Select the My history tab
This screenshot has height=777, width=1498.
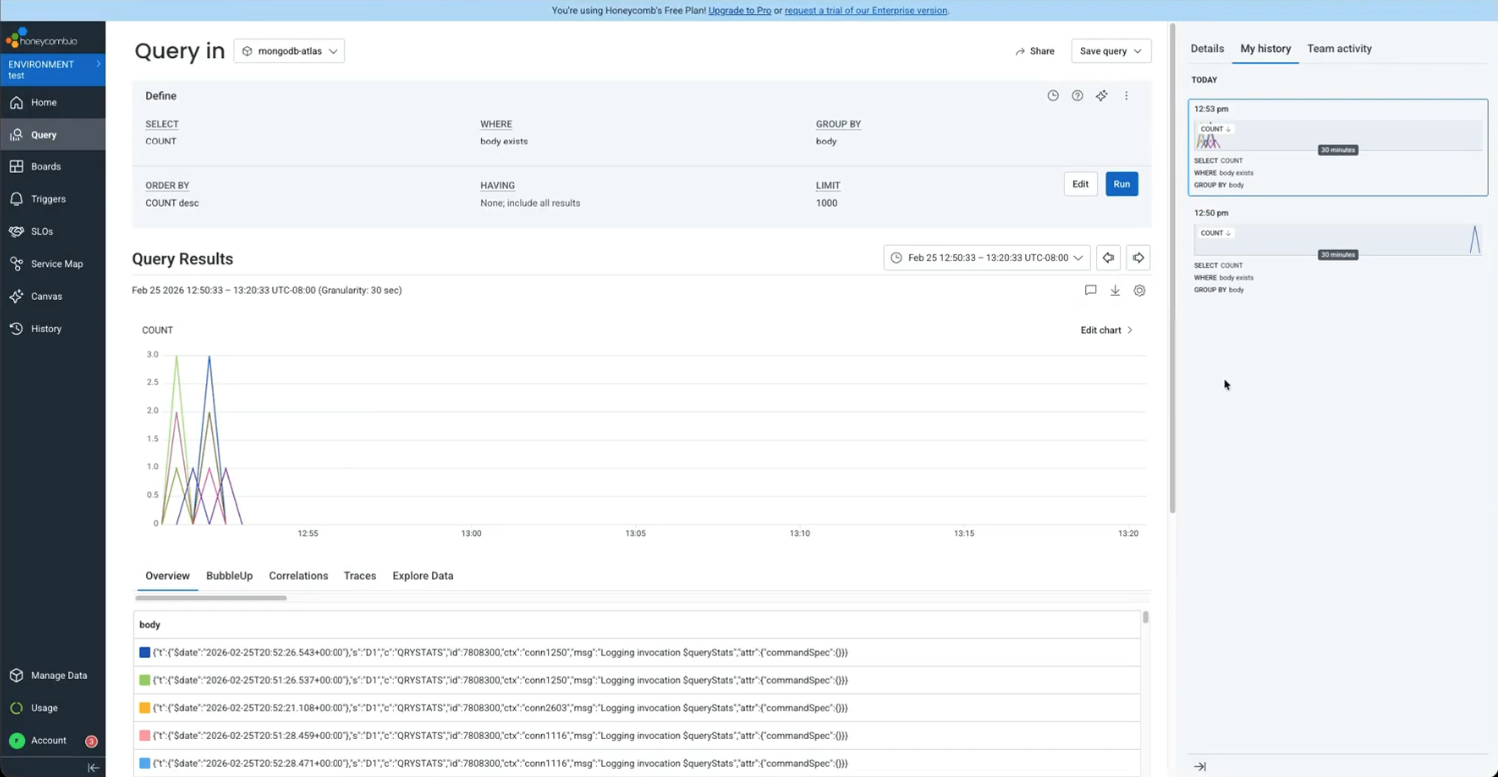point(1265,49)
